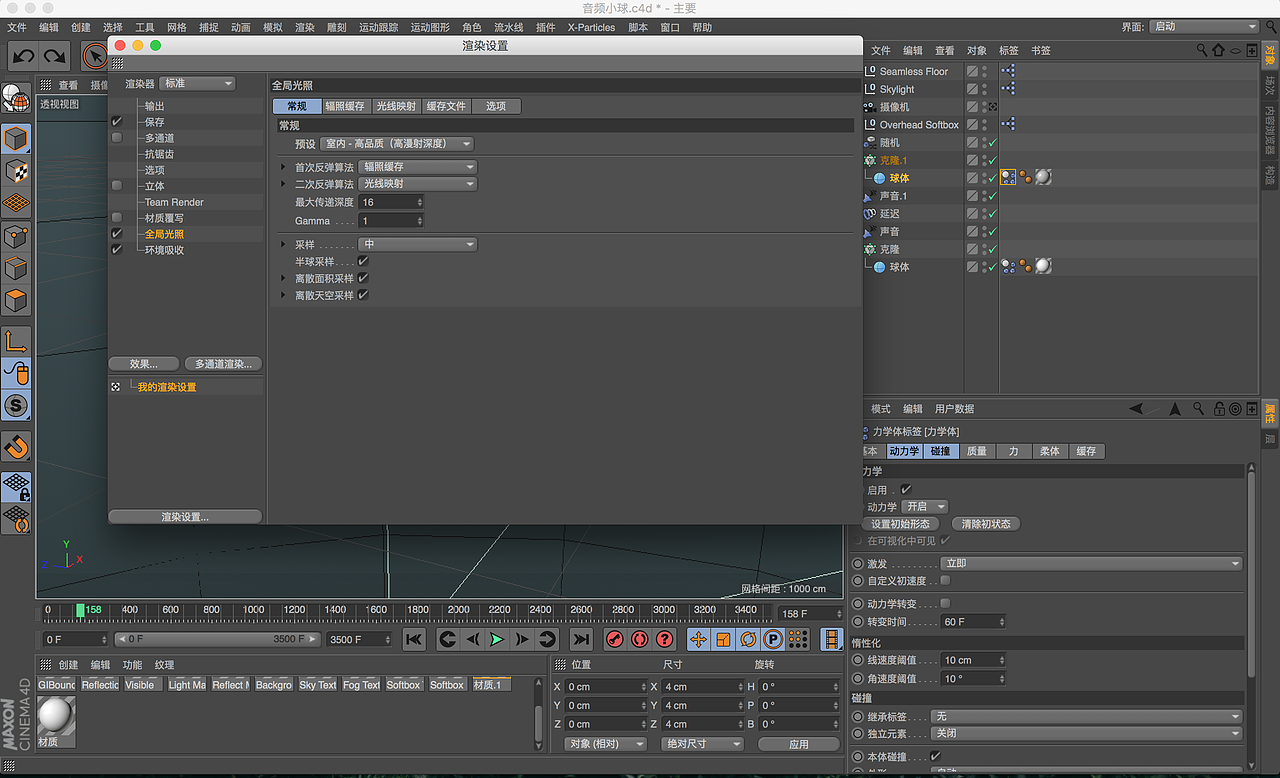Open the 柔体 tab in dynamics tag
The width and height of the screenshot is (1280, 778).
(x=1049, y=451)
